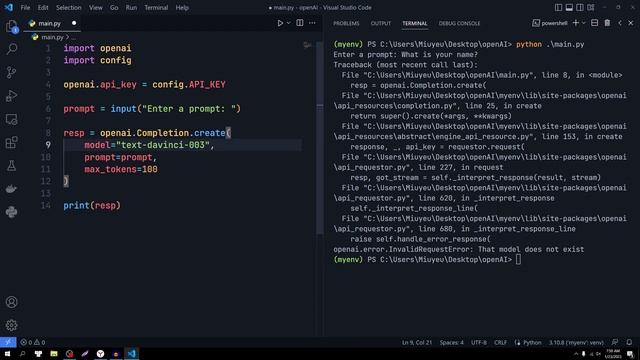The width and height of the screenshot is (640, 360).
Task: Toggle primary side bar layout button
Action: click(x=558, y=7)
